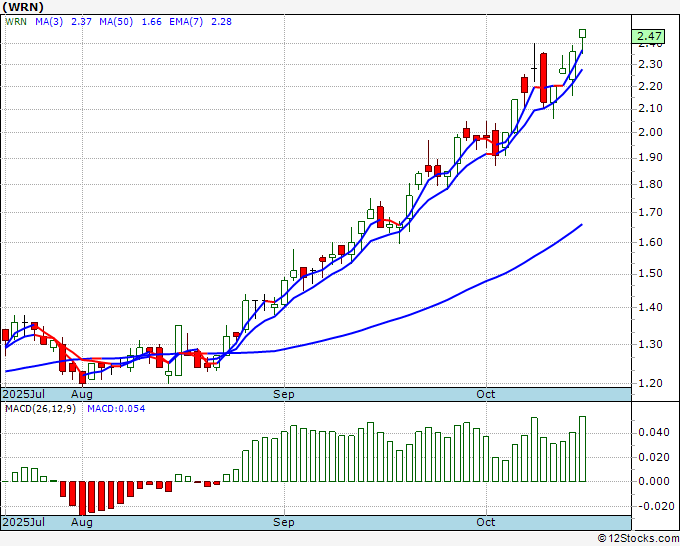Click the MA(50) value 1.66
The width and height of the screenshot is (680, 546).
151,22
